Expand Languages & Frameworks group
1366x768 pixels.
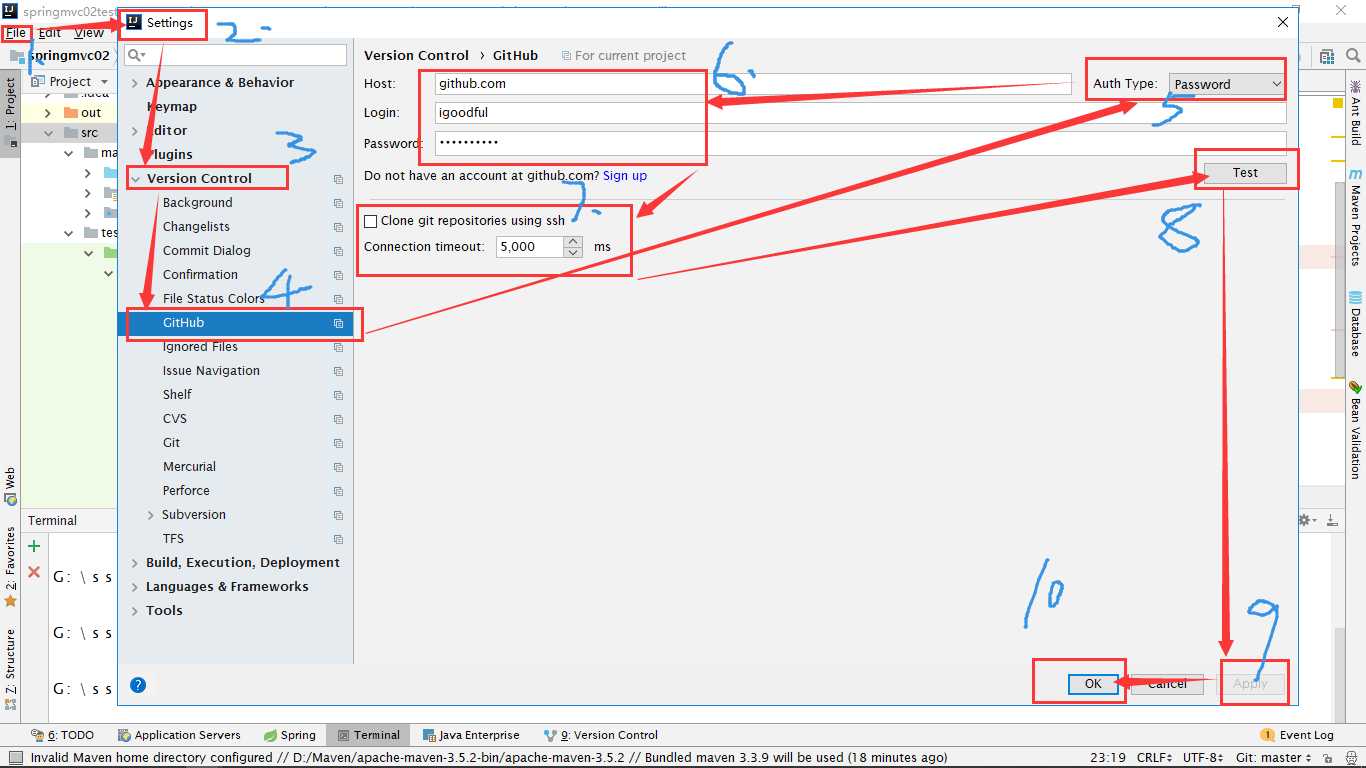pos(135,587)
